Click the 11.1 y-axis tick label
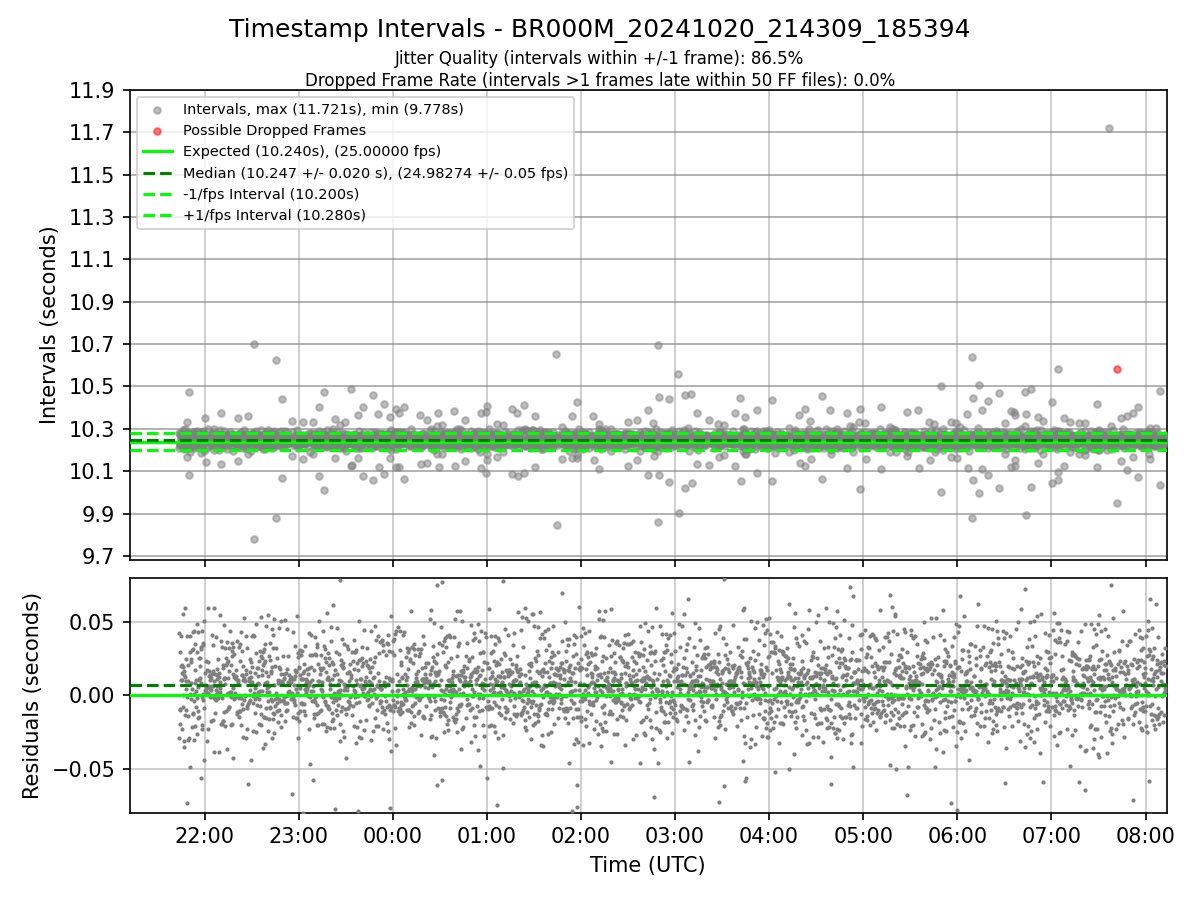 tap(91, 260)
